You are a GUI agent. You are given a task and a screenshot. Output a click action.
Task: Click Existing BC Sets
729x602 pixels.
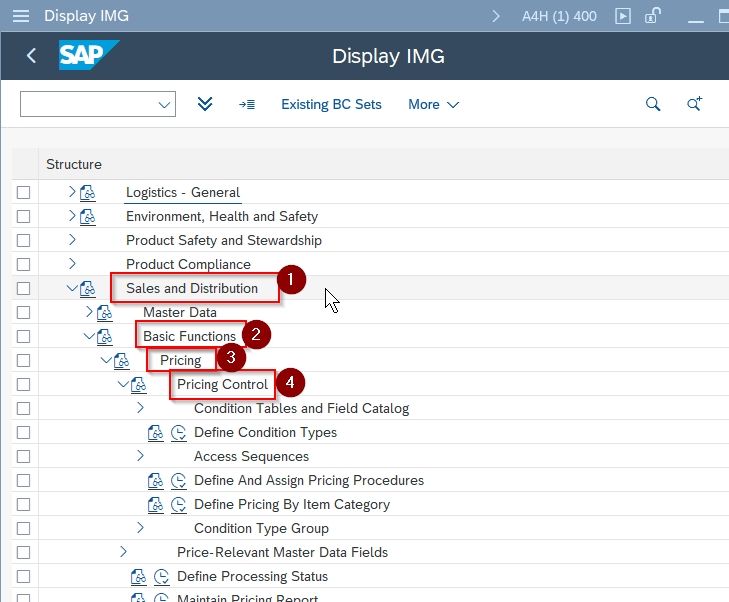click(331, 105)
